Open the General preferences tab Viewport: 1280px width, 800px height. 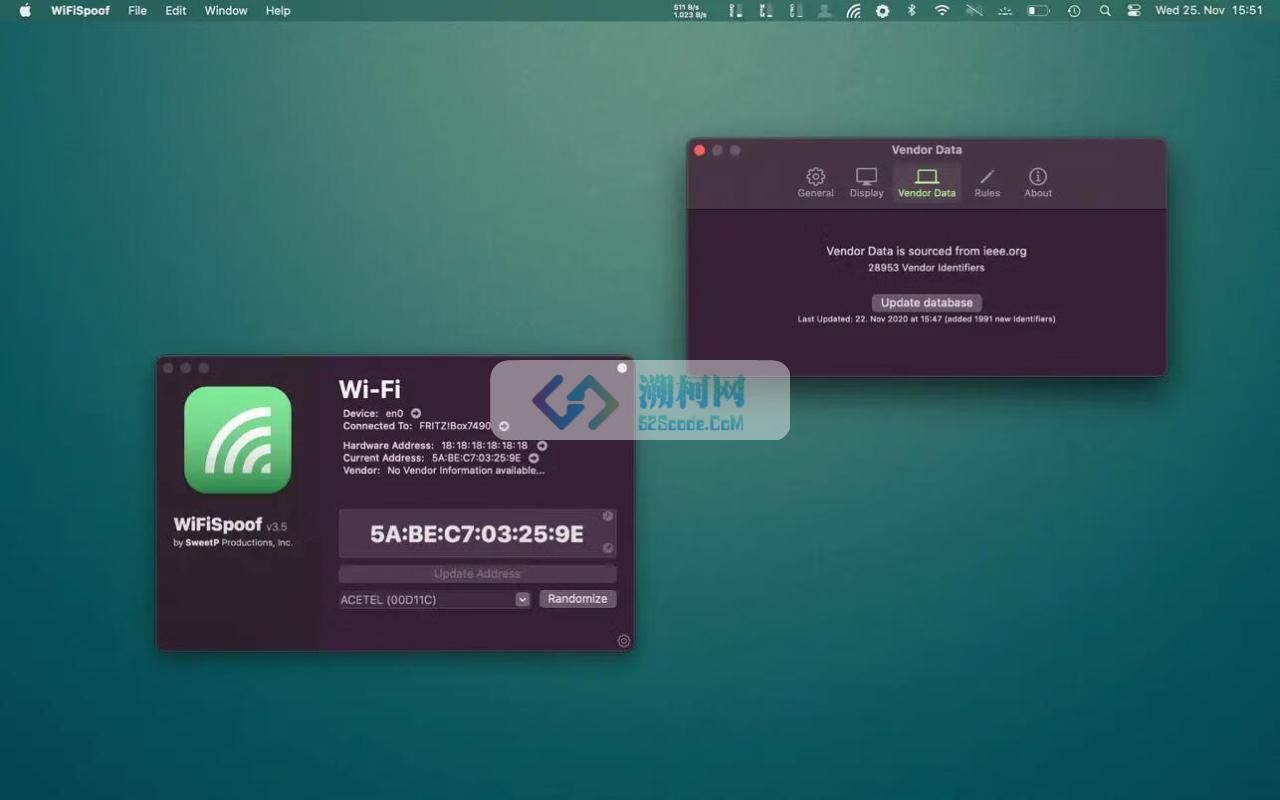click(815, 183)
